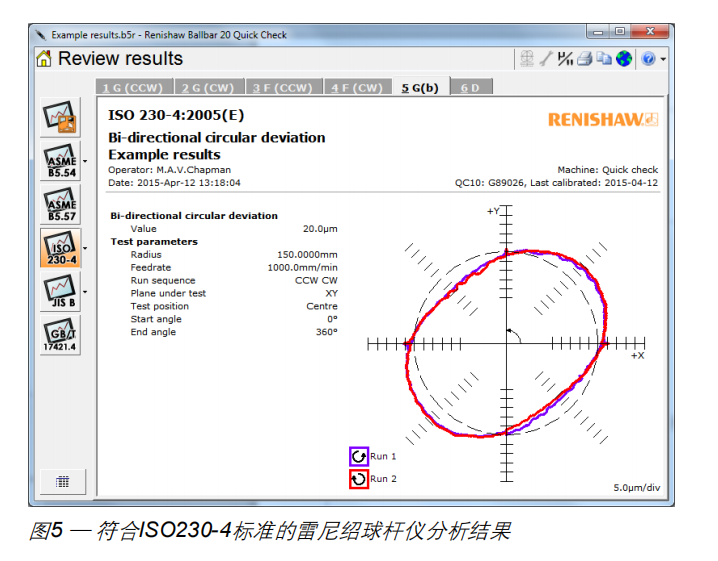Click the Date 2015-Apr-12 line
The height and width of the screenshot is (561, 718).
coord(174,183)
